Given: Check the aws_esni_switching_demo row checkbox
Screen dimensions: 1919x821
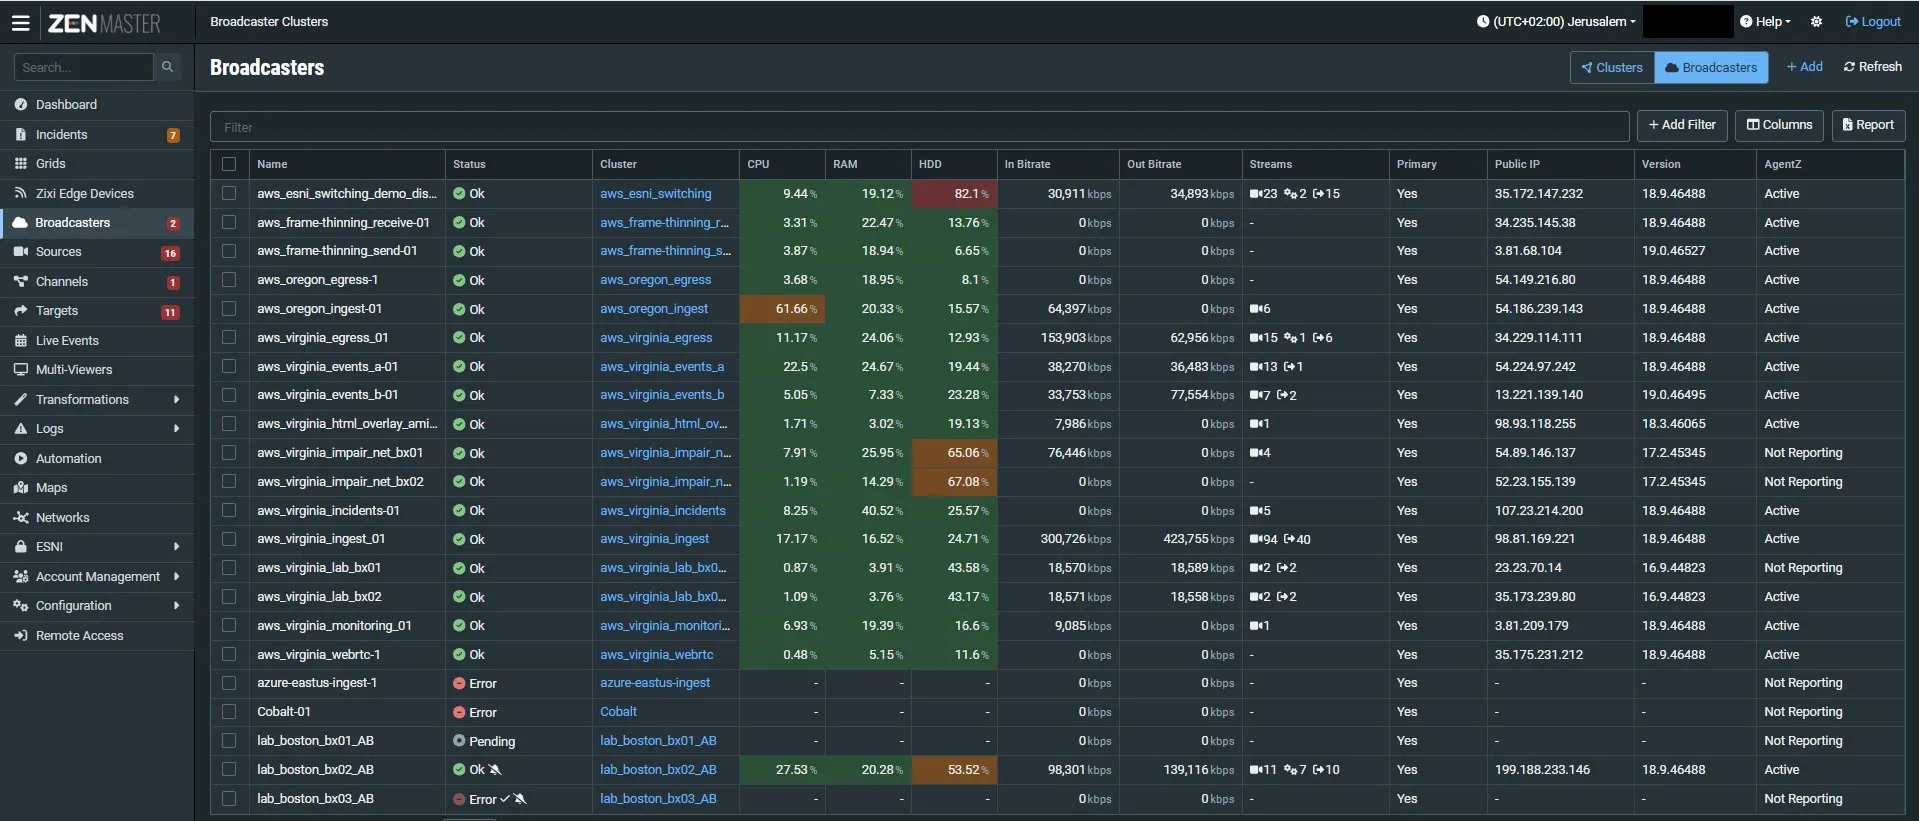Looking at the screenshot, I should [x=229, y=193].
